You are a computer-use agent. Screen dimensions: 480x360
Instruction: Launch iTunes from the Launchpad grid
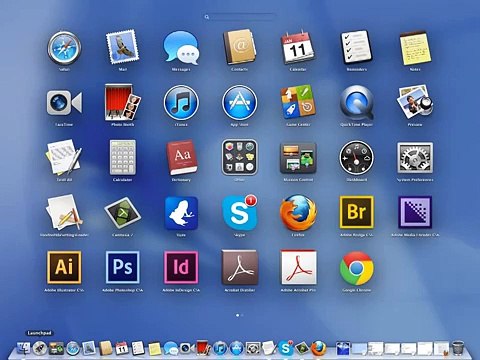(x=181, y=102)
